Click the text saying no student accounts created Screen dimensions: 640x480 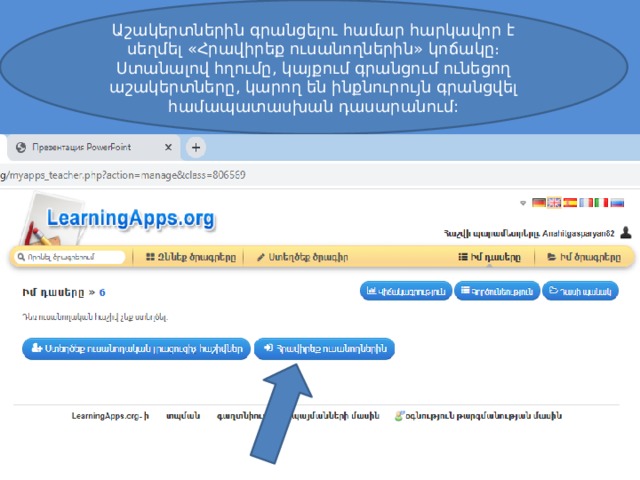click(95, 317)
